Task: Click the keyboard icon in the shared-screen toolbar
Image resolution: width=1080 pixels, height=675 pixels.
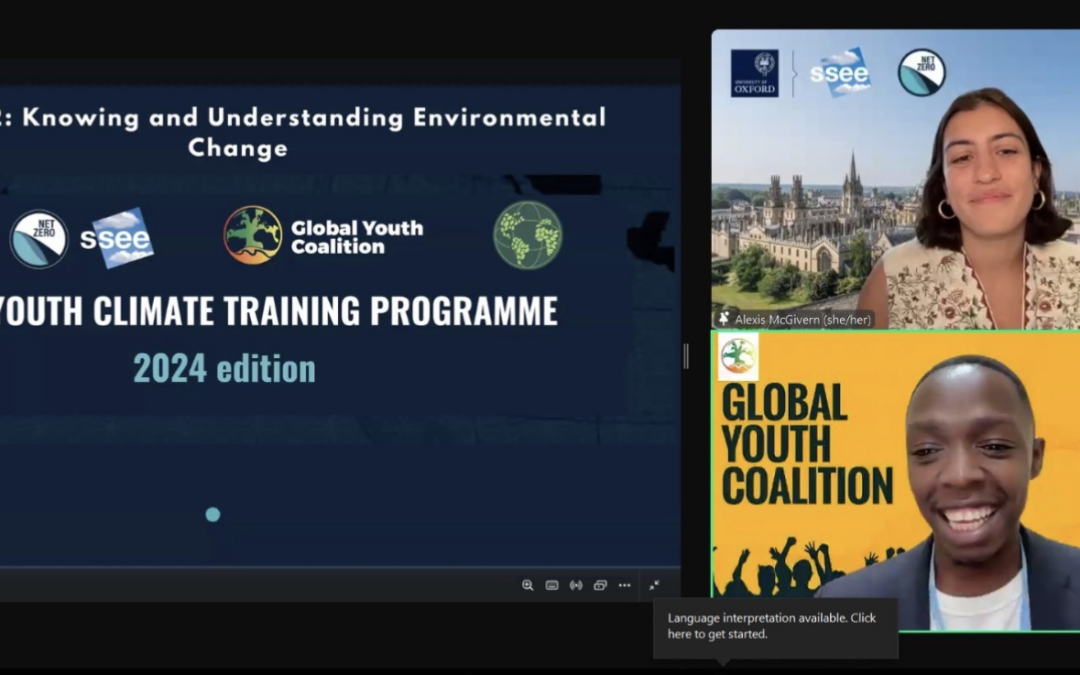Action: 552,585
